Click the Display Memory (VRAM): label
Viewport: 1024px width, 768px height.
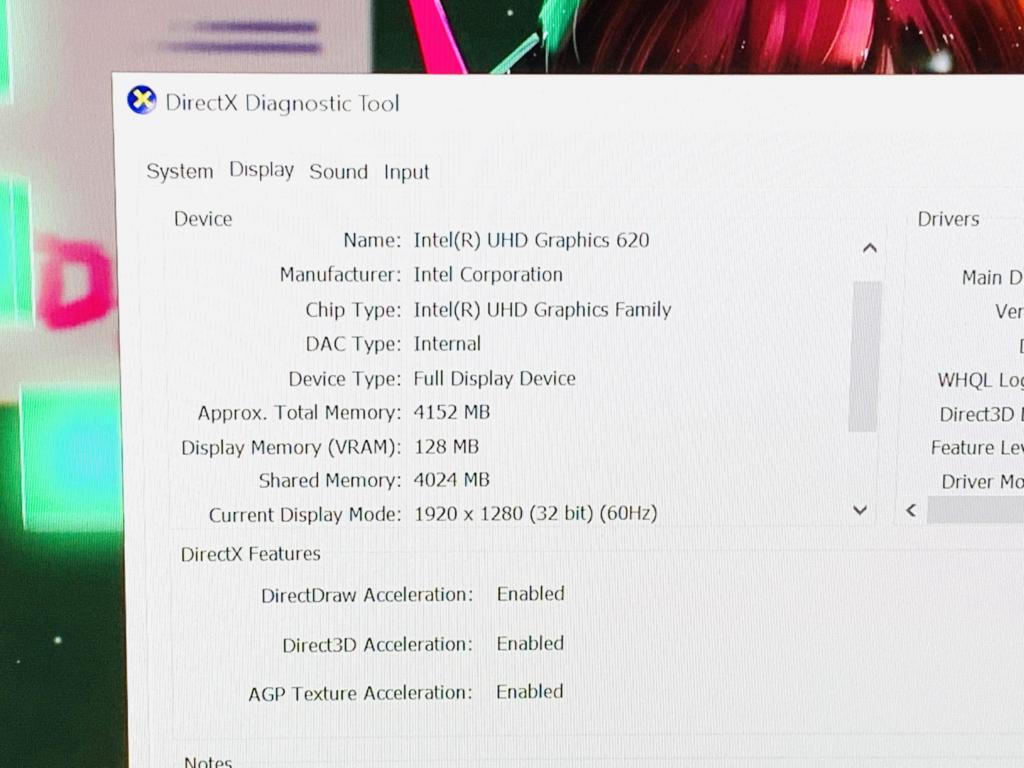[291, 447]
